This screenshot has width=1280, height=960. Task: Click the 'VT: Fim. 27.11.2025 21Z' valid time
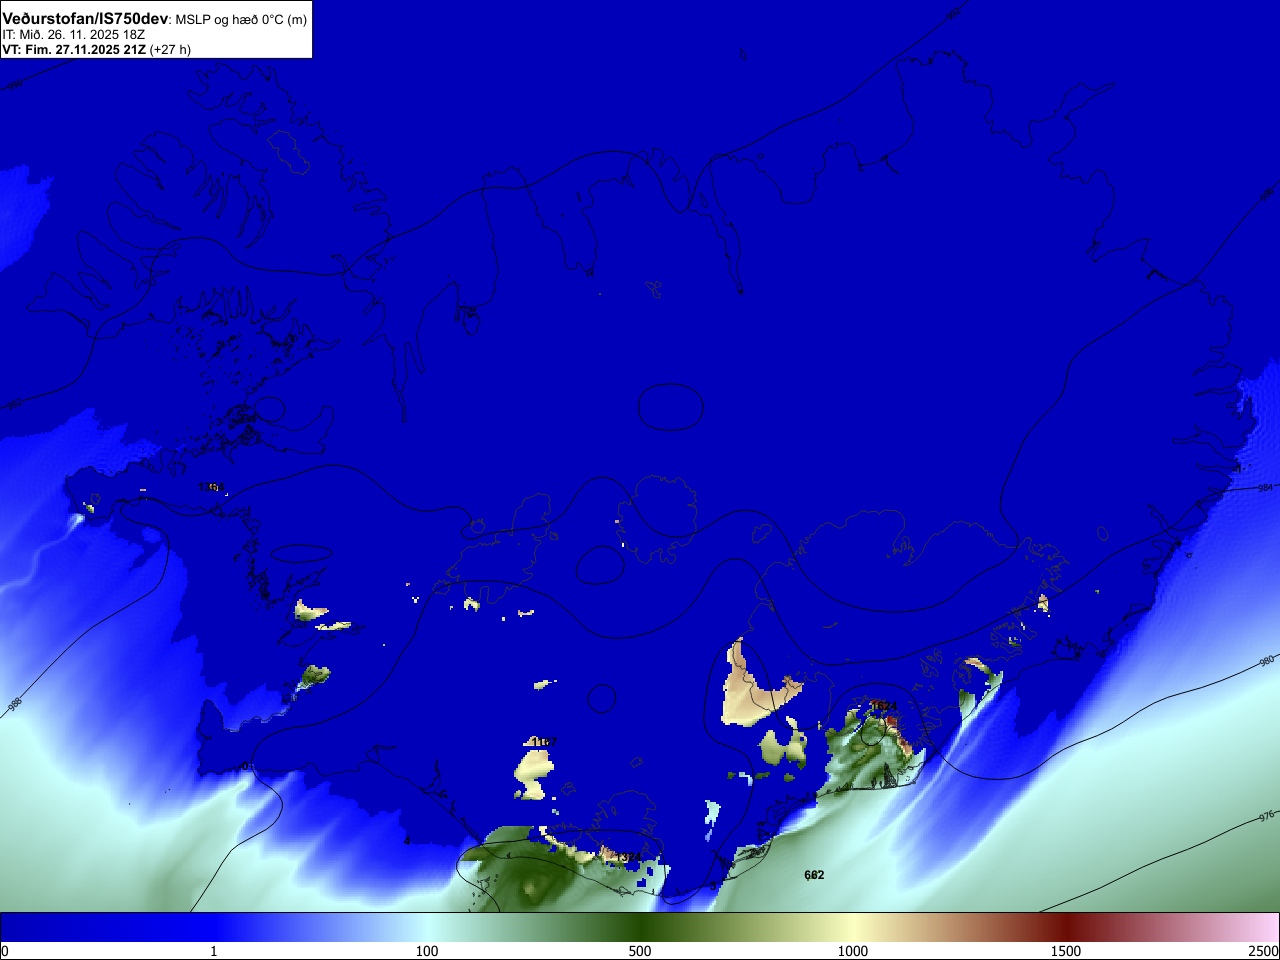click(x=74, y=49)
